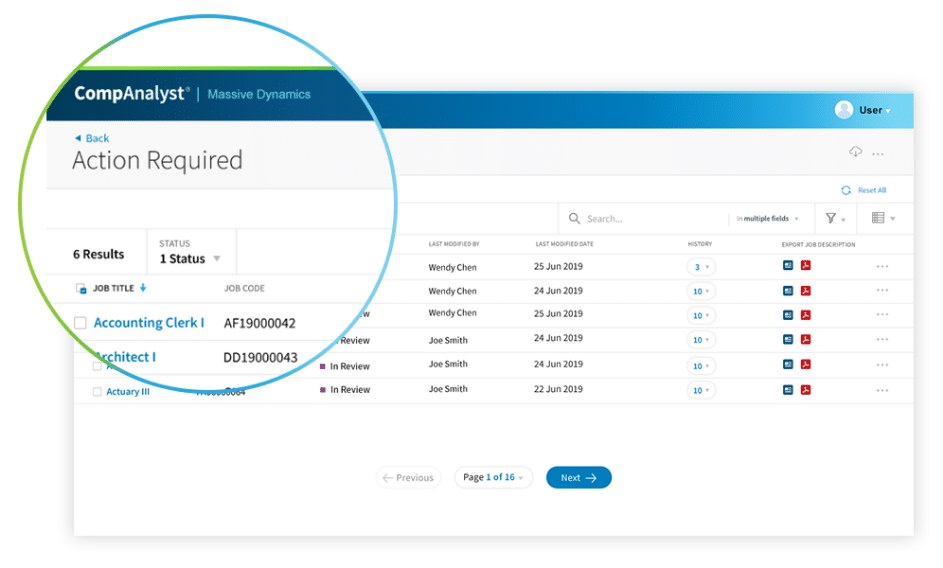Go to the Next page
Viewport: 943px width, 568px height.
[579, 477]
